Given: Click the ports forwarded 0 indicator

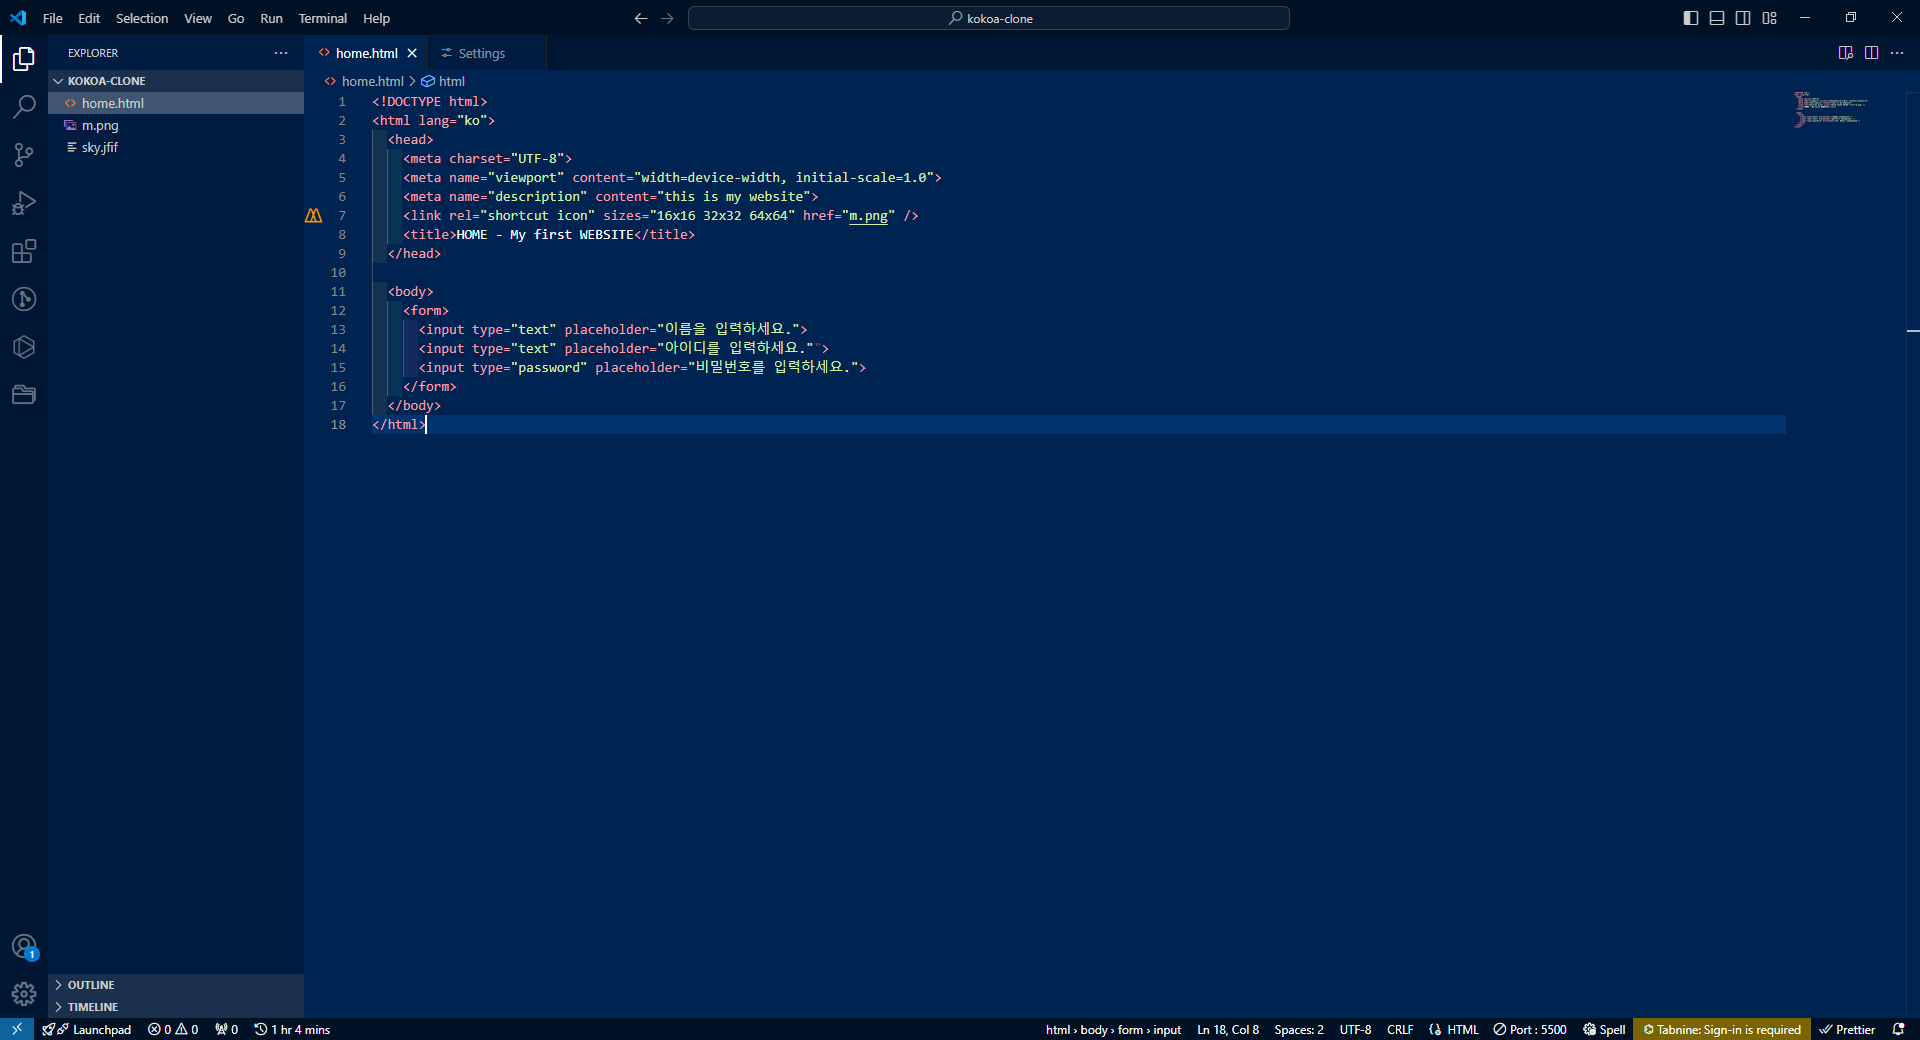Looking at the screenshot, I should pyautogui.click(x=227, y=1029).
